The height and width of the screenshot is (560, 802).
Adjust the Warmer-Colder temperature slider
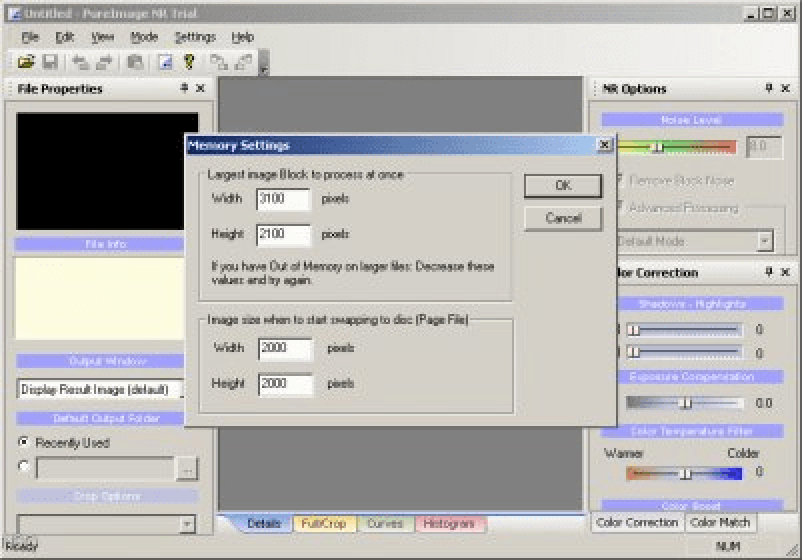(x=685, y=474)
